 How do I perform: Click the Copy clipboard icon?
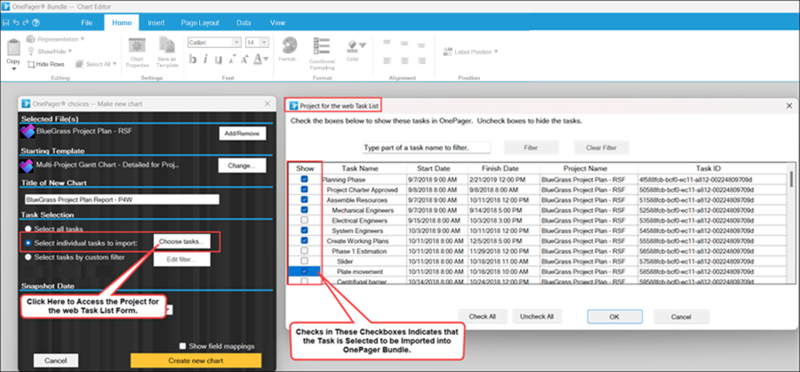pyautogui.click(x=13, y=48)
